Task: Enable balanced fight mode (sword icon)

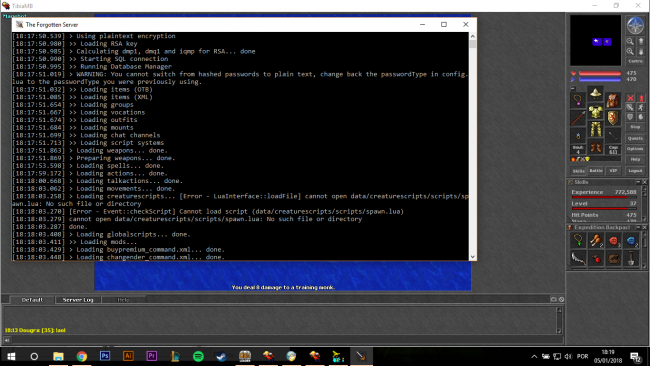Action: tap(630, 108)
